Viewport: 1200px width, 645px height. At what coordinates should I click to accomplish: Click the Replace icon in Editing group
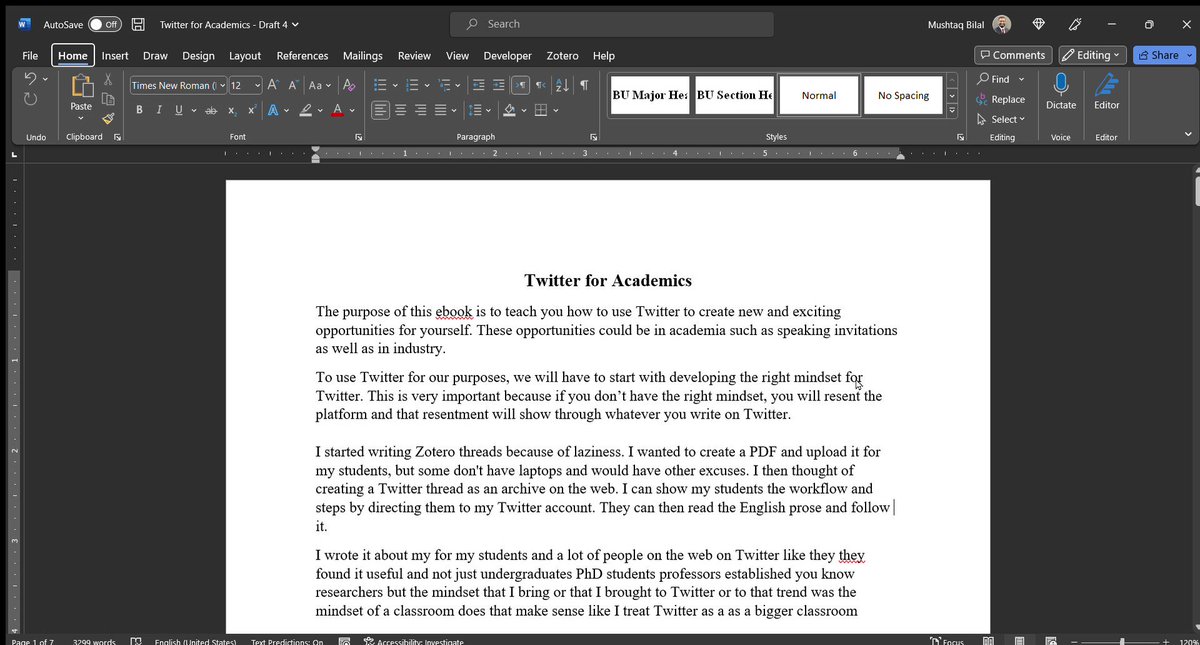pos(1001,99)
